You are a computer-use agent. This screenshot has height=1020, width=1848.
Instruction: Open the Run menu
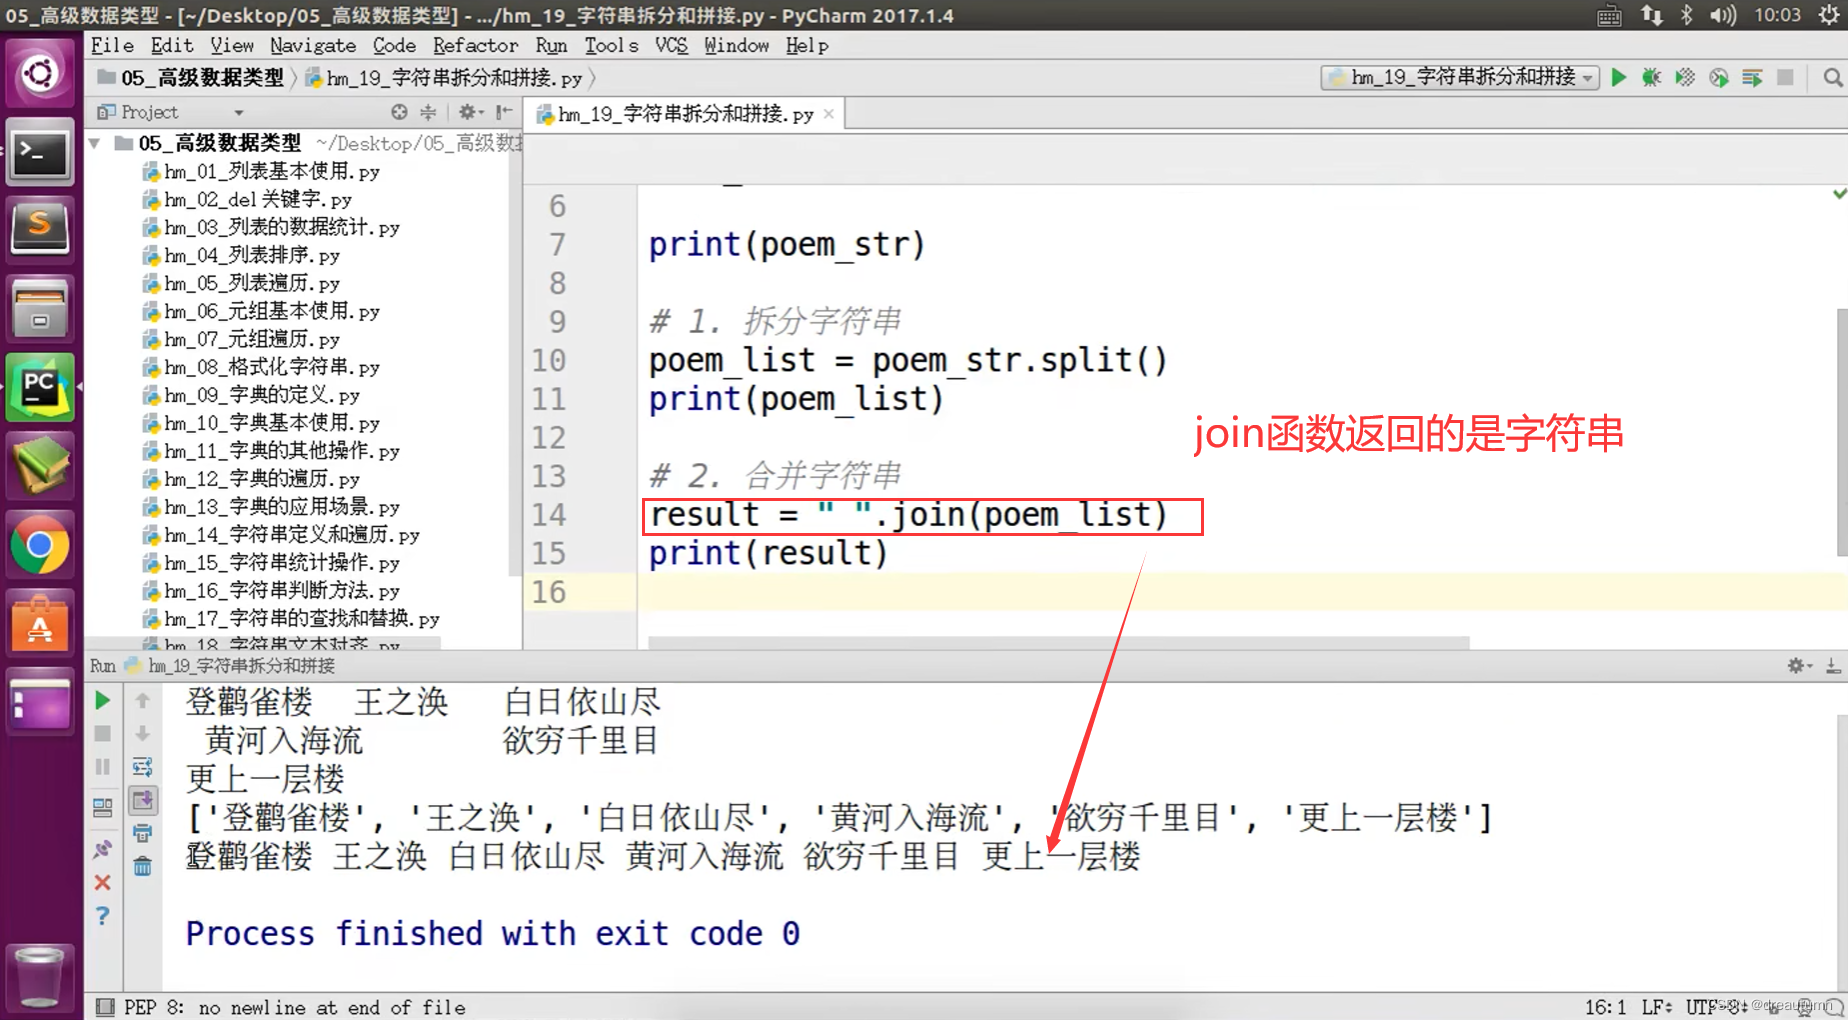point(551,46)
